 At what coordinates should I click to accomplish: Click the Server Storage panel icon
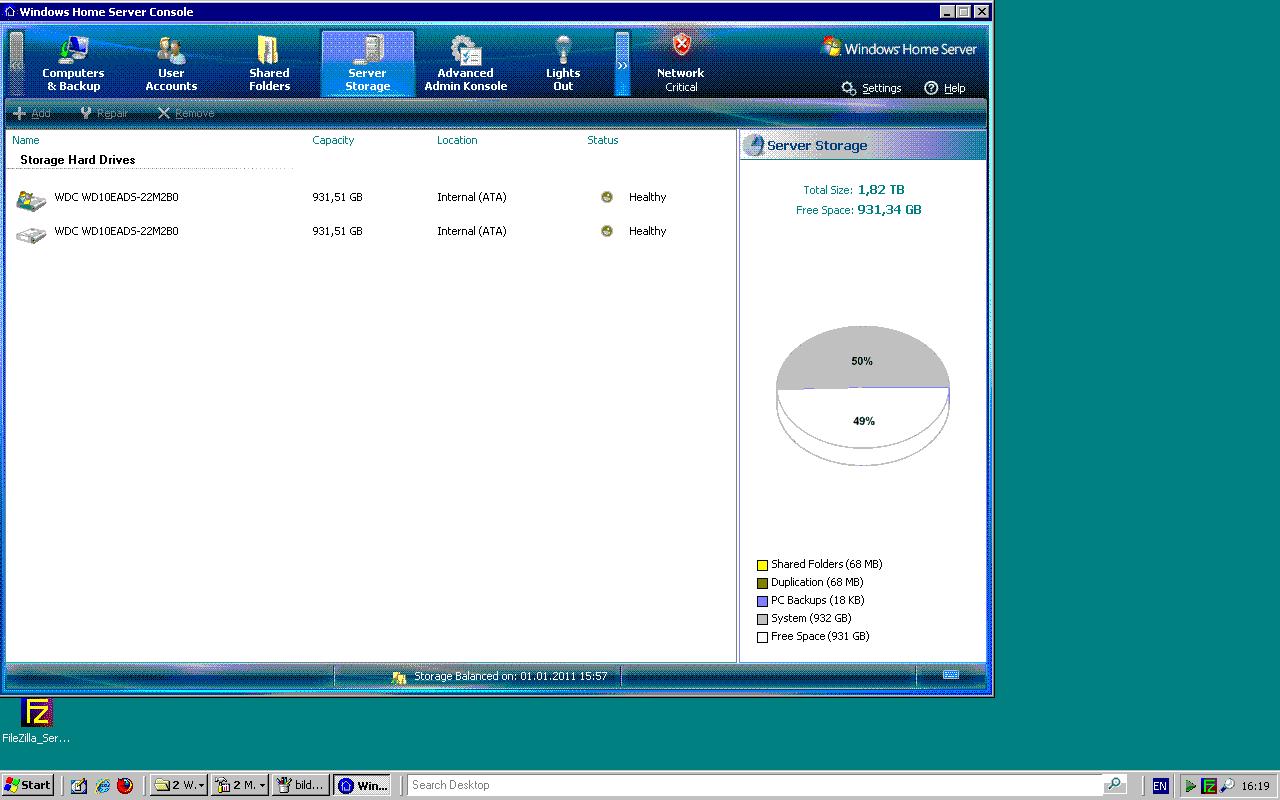pos(755,145)
